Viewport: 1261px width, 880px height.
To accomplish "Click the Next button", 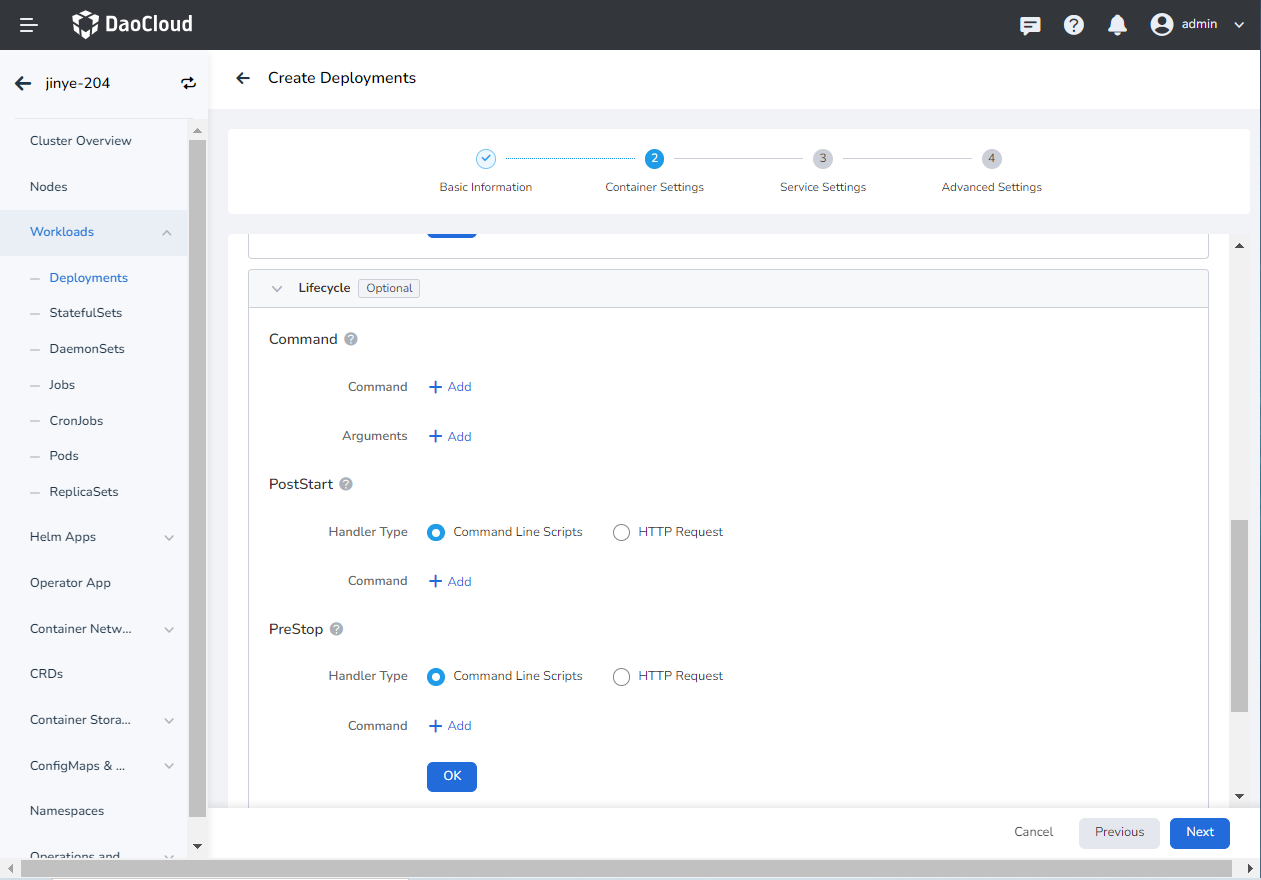I will click(1199, 832).
